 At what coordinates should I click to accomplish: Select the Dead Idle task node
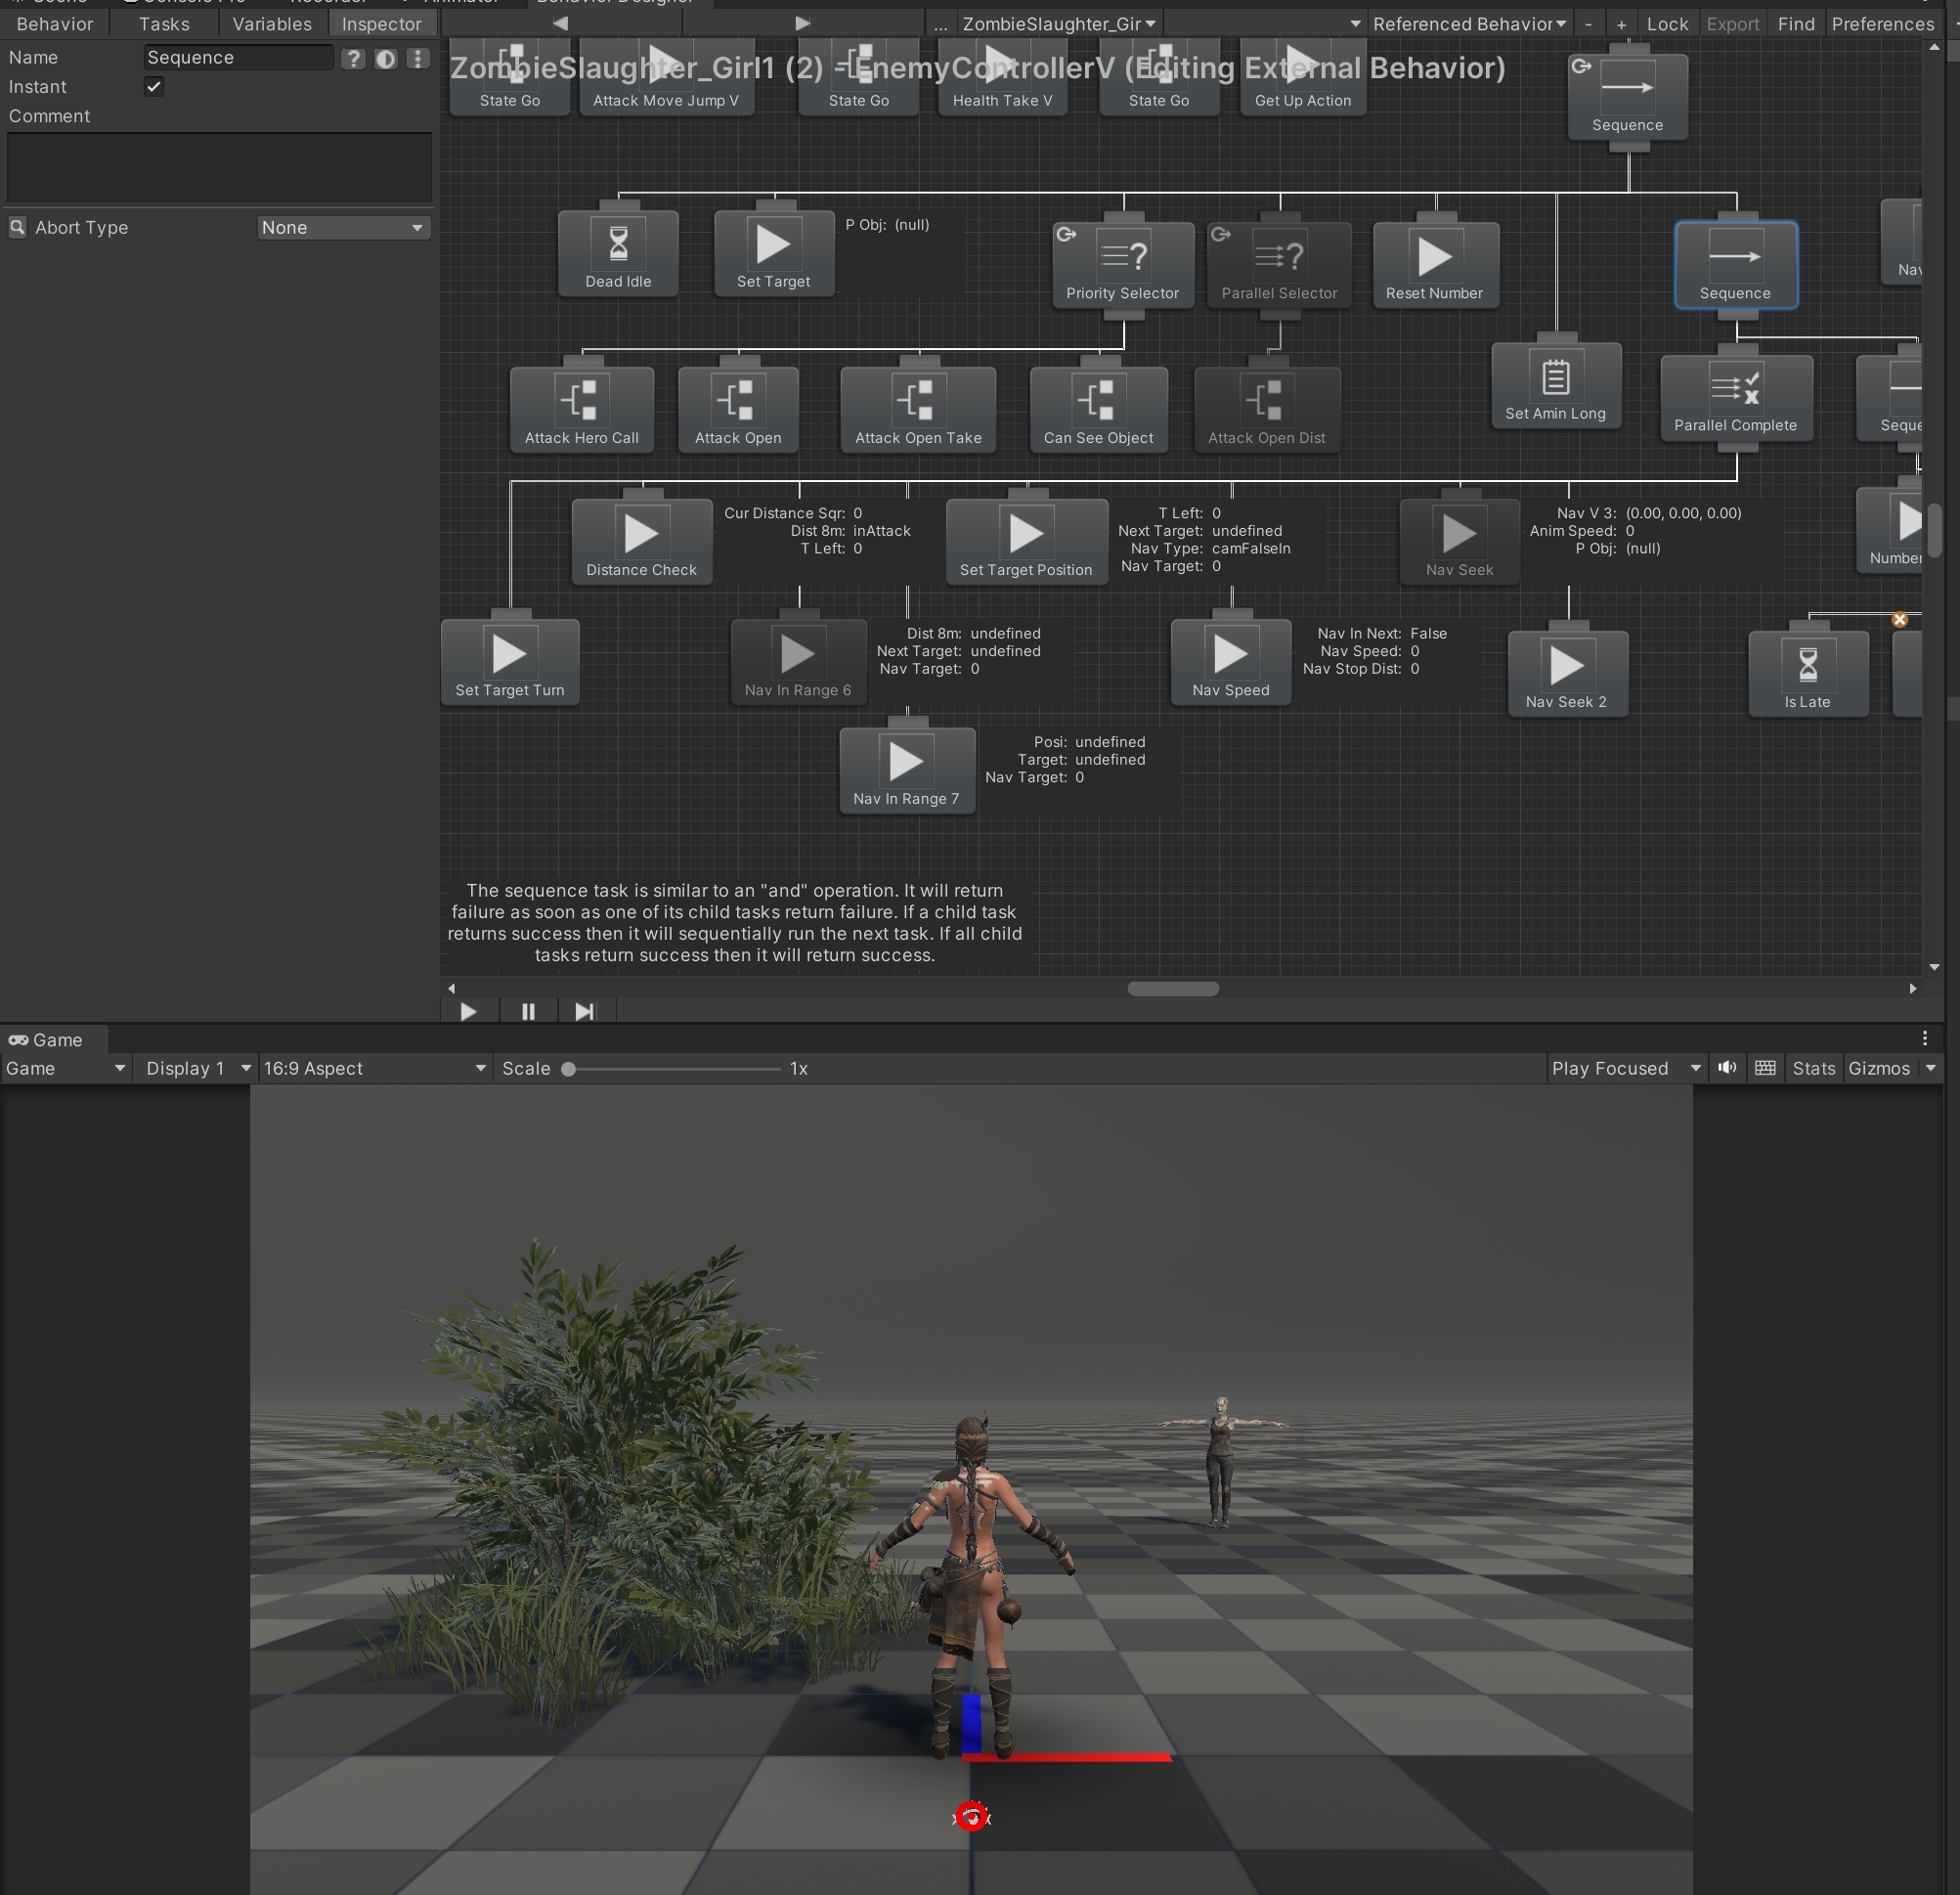(x=618, y=253)
